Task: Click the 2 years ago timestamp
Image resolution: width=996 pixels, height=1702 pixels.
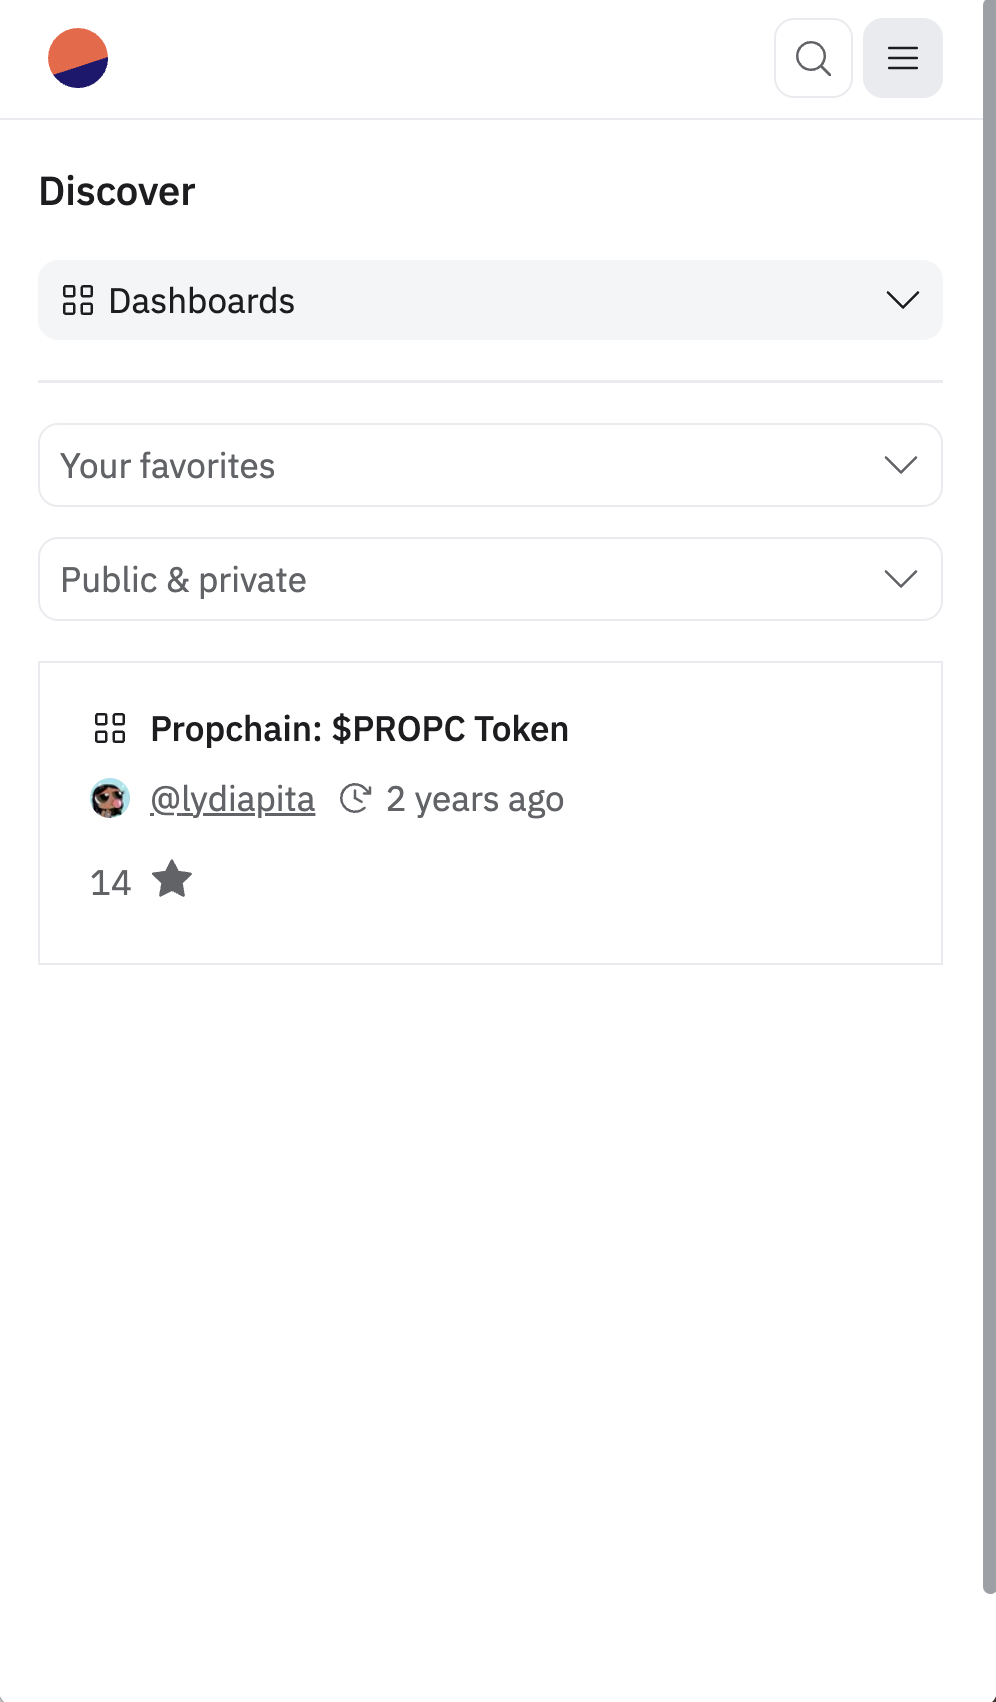Action: click(x=475, y=799)
